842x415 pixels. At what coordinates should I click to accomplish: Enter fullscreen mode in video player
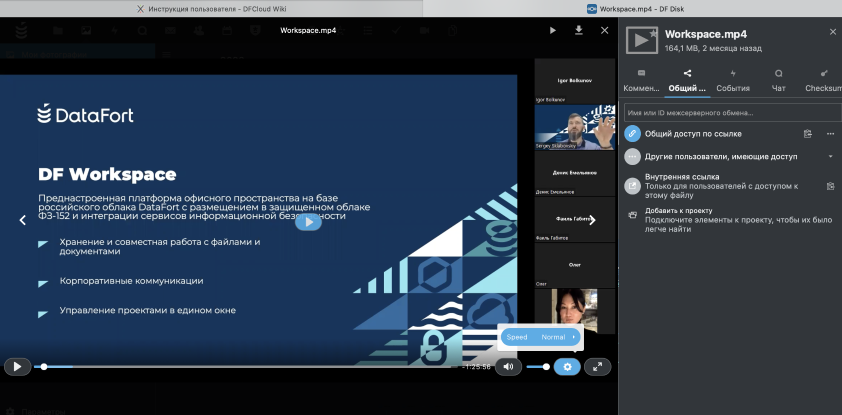coord(597,367)
